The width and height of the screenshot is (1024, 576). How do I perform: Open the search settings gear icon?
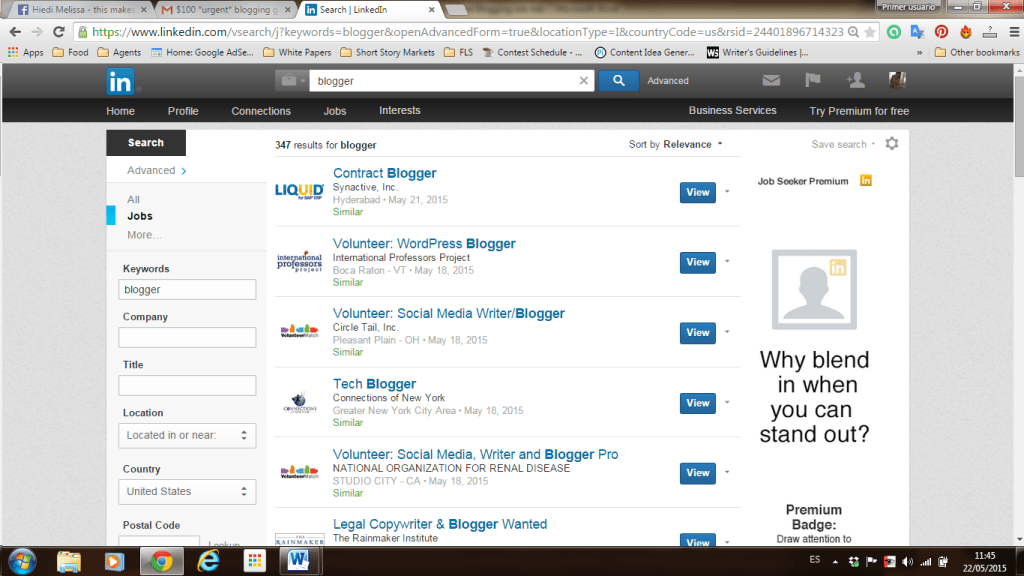[x=891, y=144]
